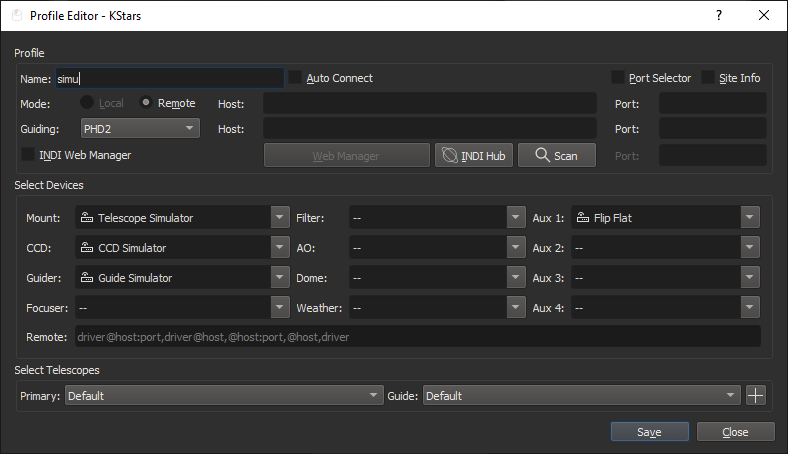788x454 pixels.
Task: Click the KStars window icon in title bar
Action: tap(17, 16)
